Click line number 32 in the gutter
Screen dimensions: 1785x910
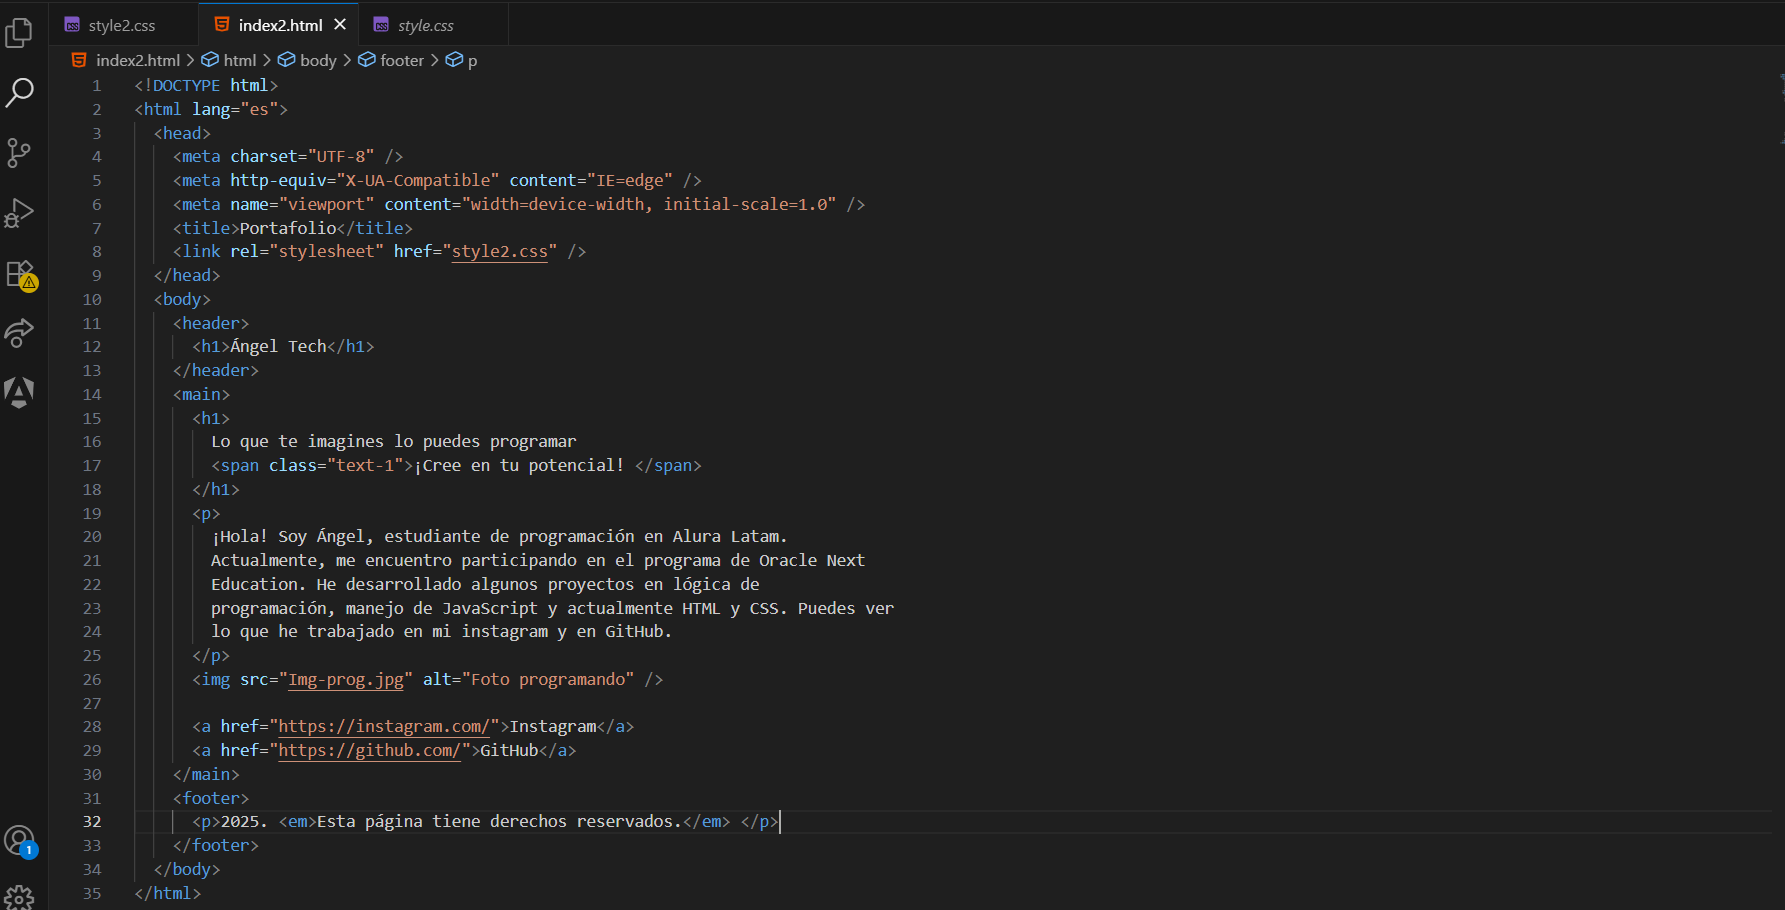92,821
